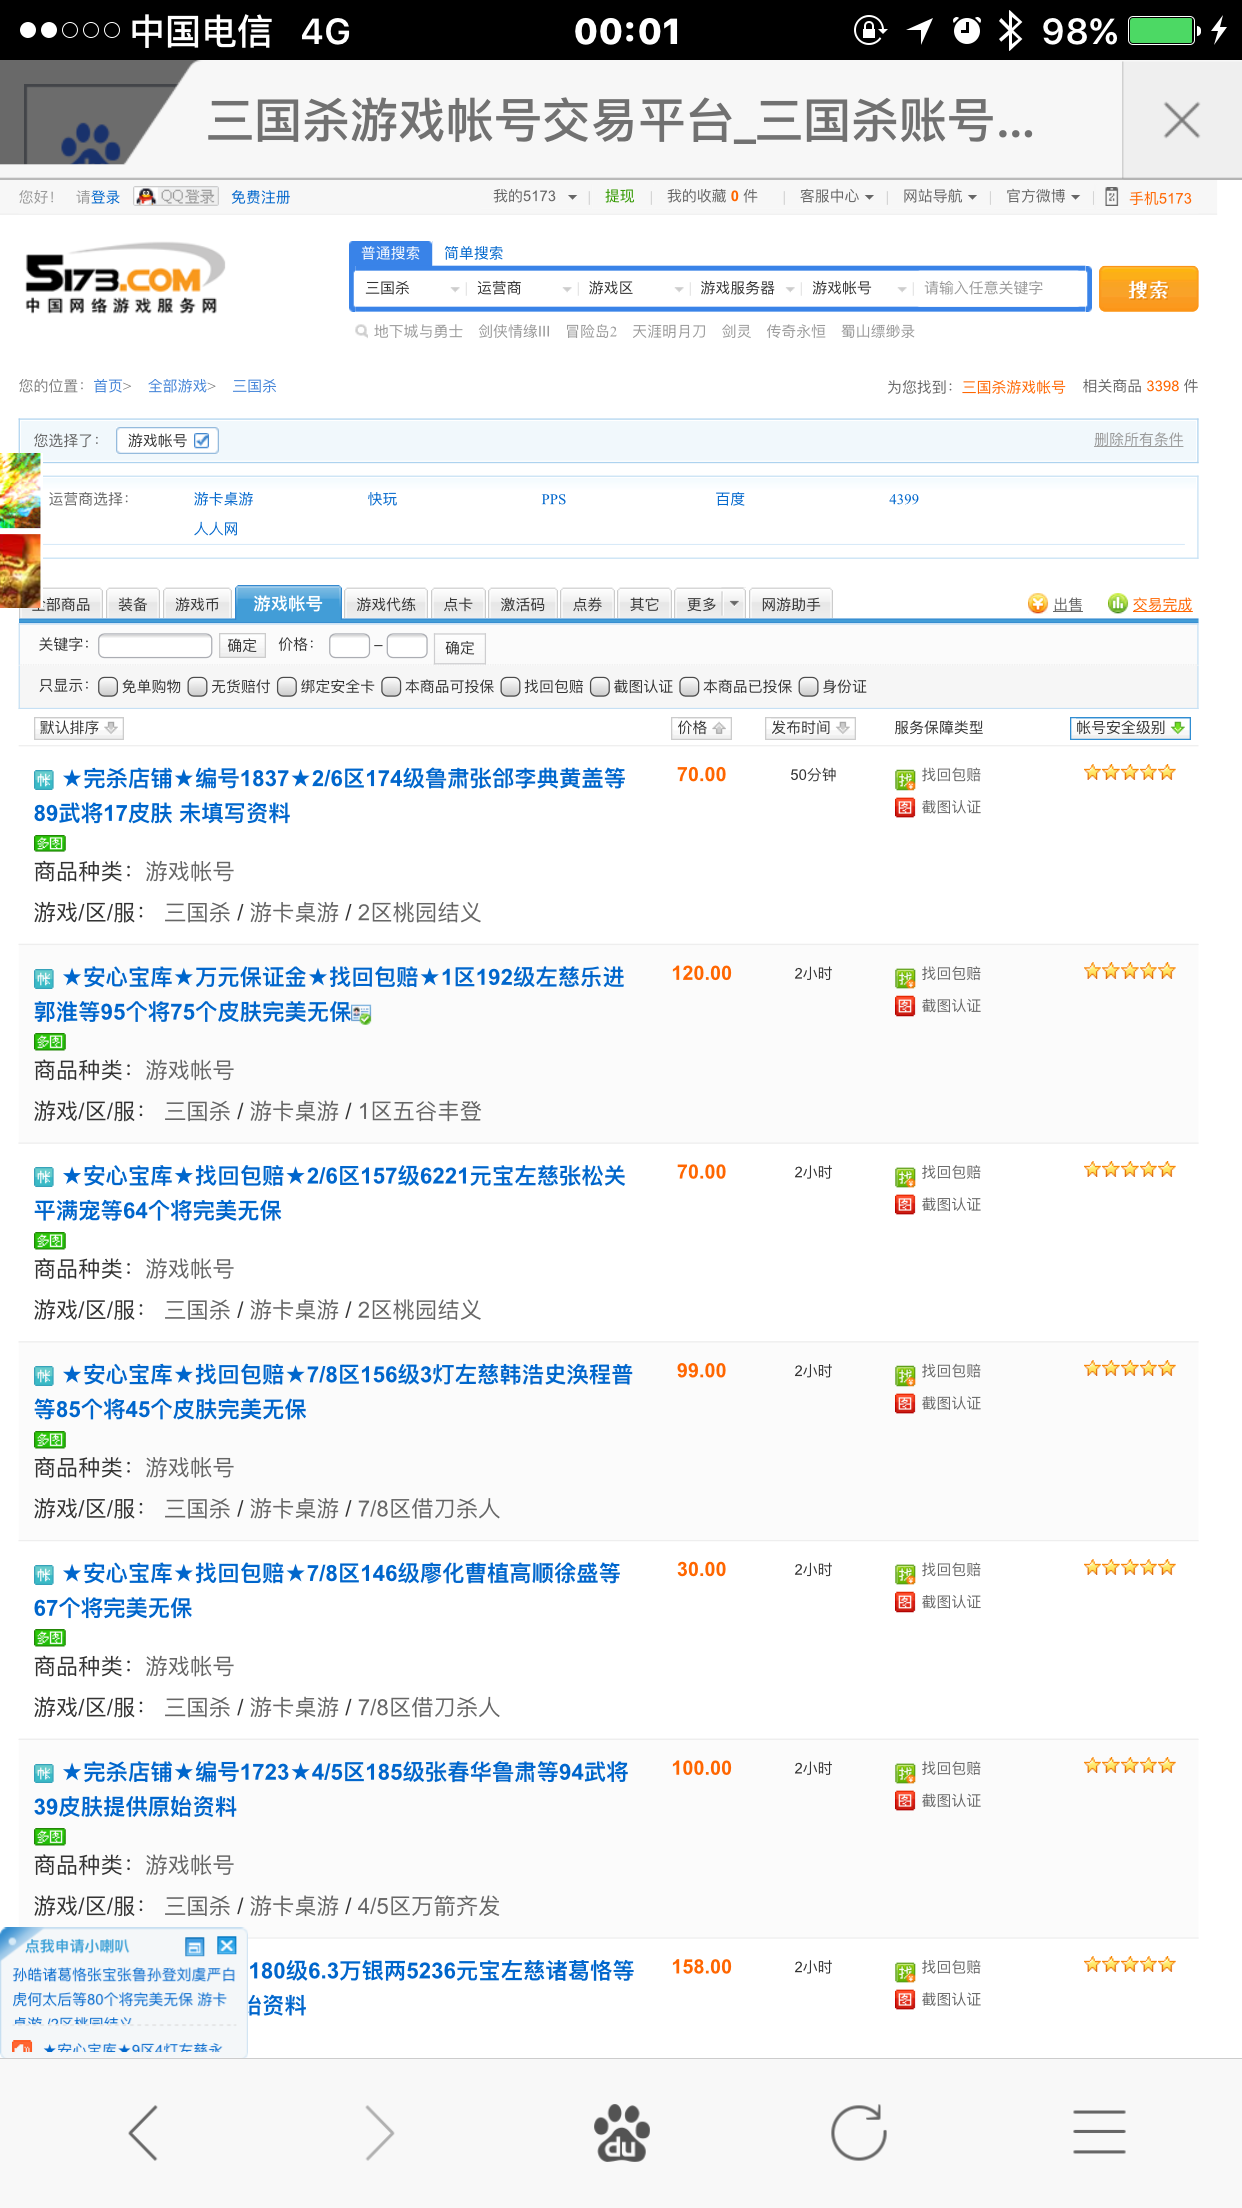This screenshot has width=1242, height=2208.
Task: Check the 绑定安全卡 filter
Action: (287, 686)
